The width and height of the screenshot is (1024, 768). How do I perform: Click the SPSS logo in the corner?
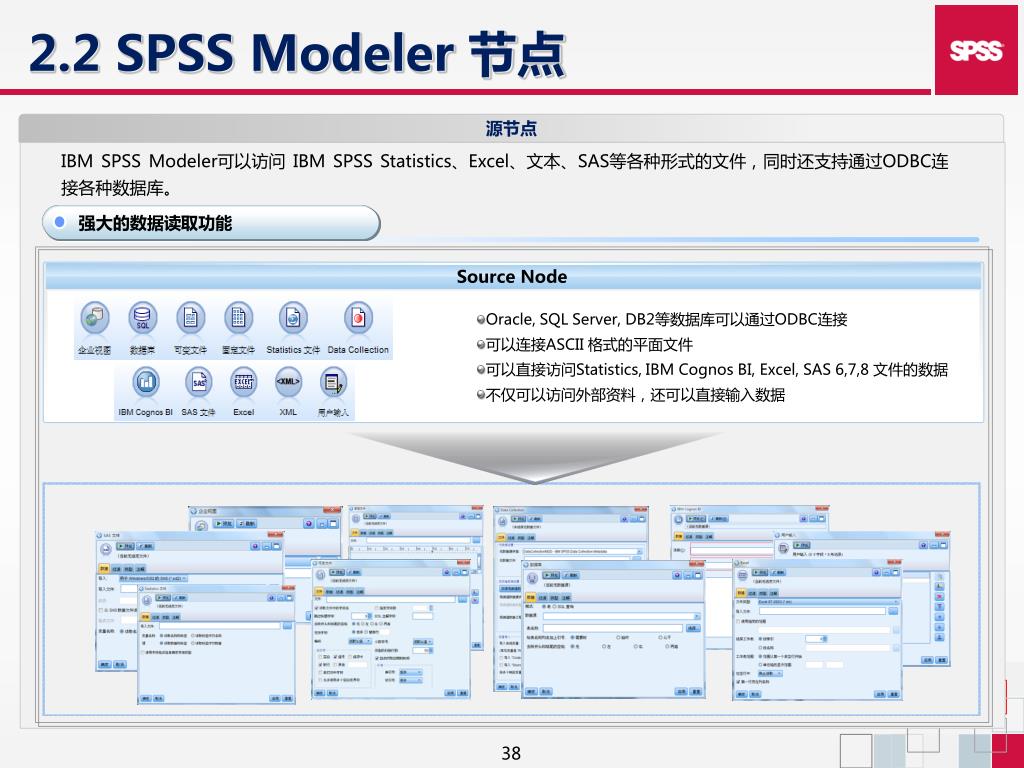click(976, 50)
